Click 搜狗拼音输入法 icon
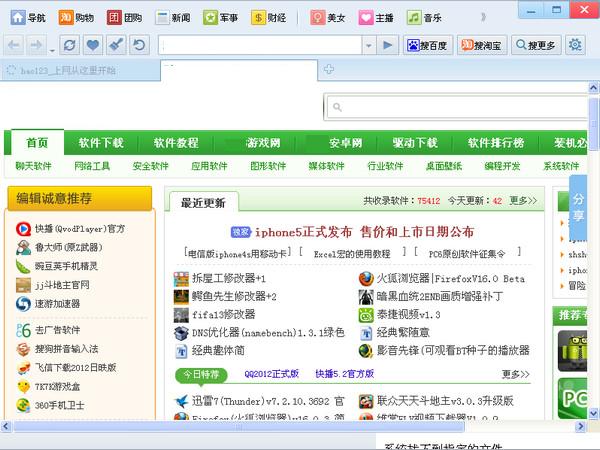Screen dimensions: 600x450 click(23, 349)
